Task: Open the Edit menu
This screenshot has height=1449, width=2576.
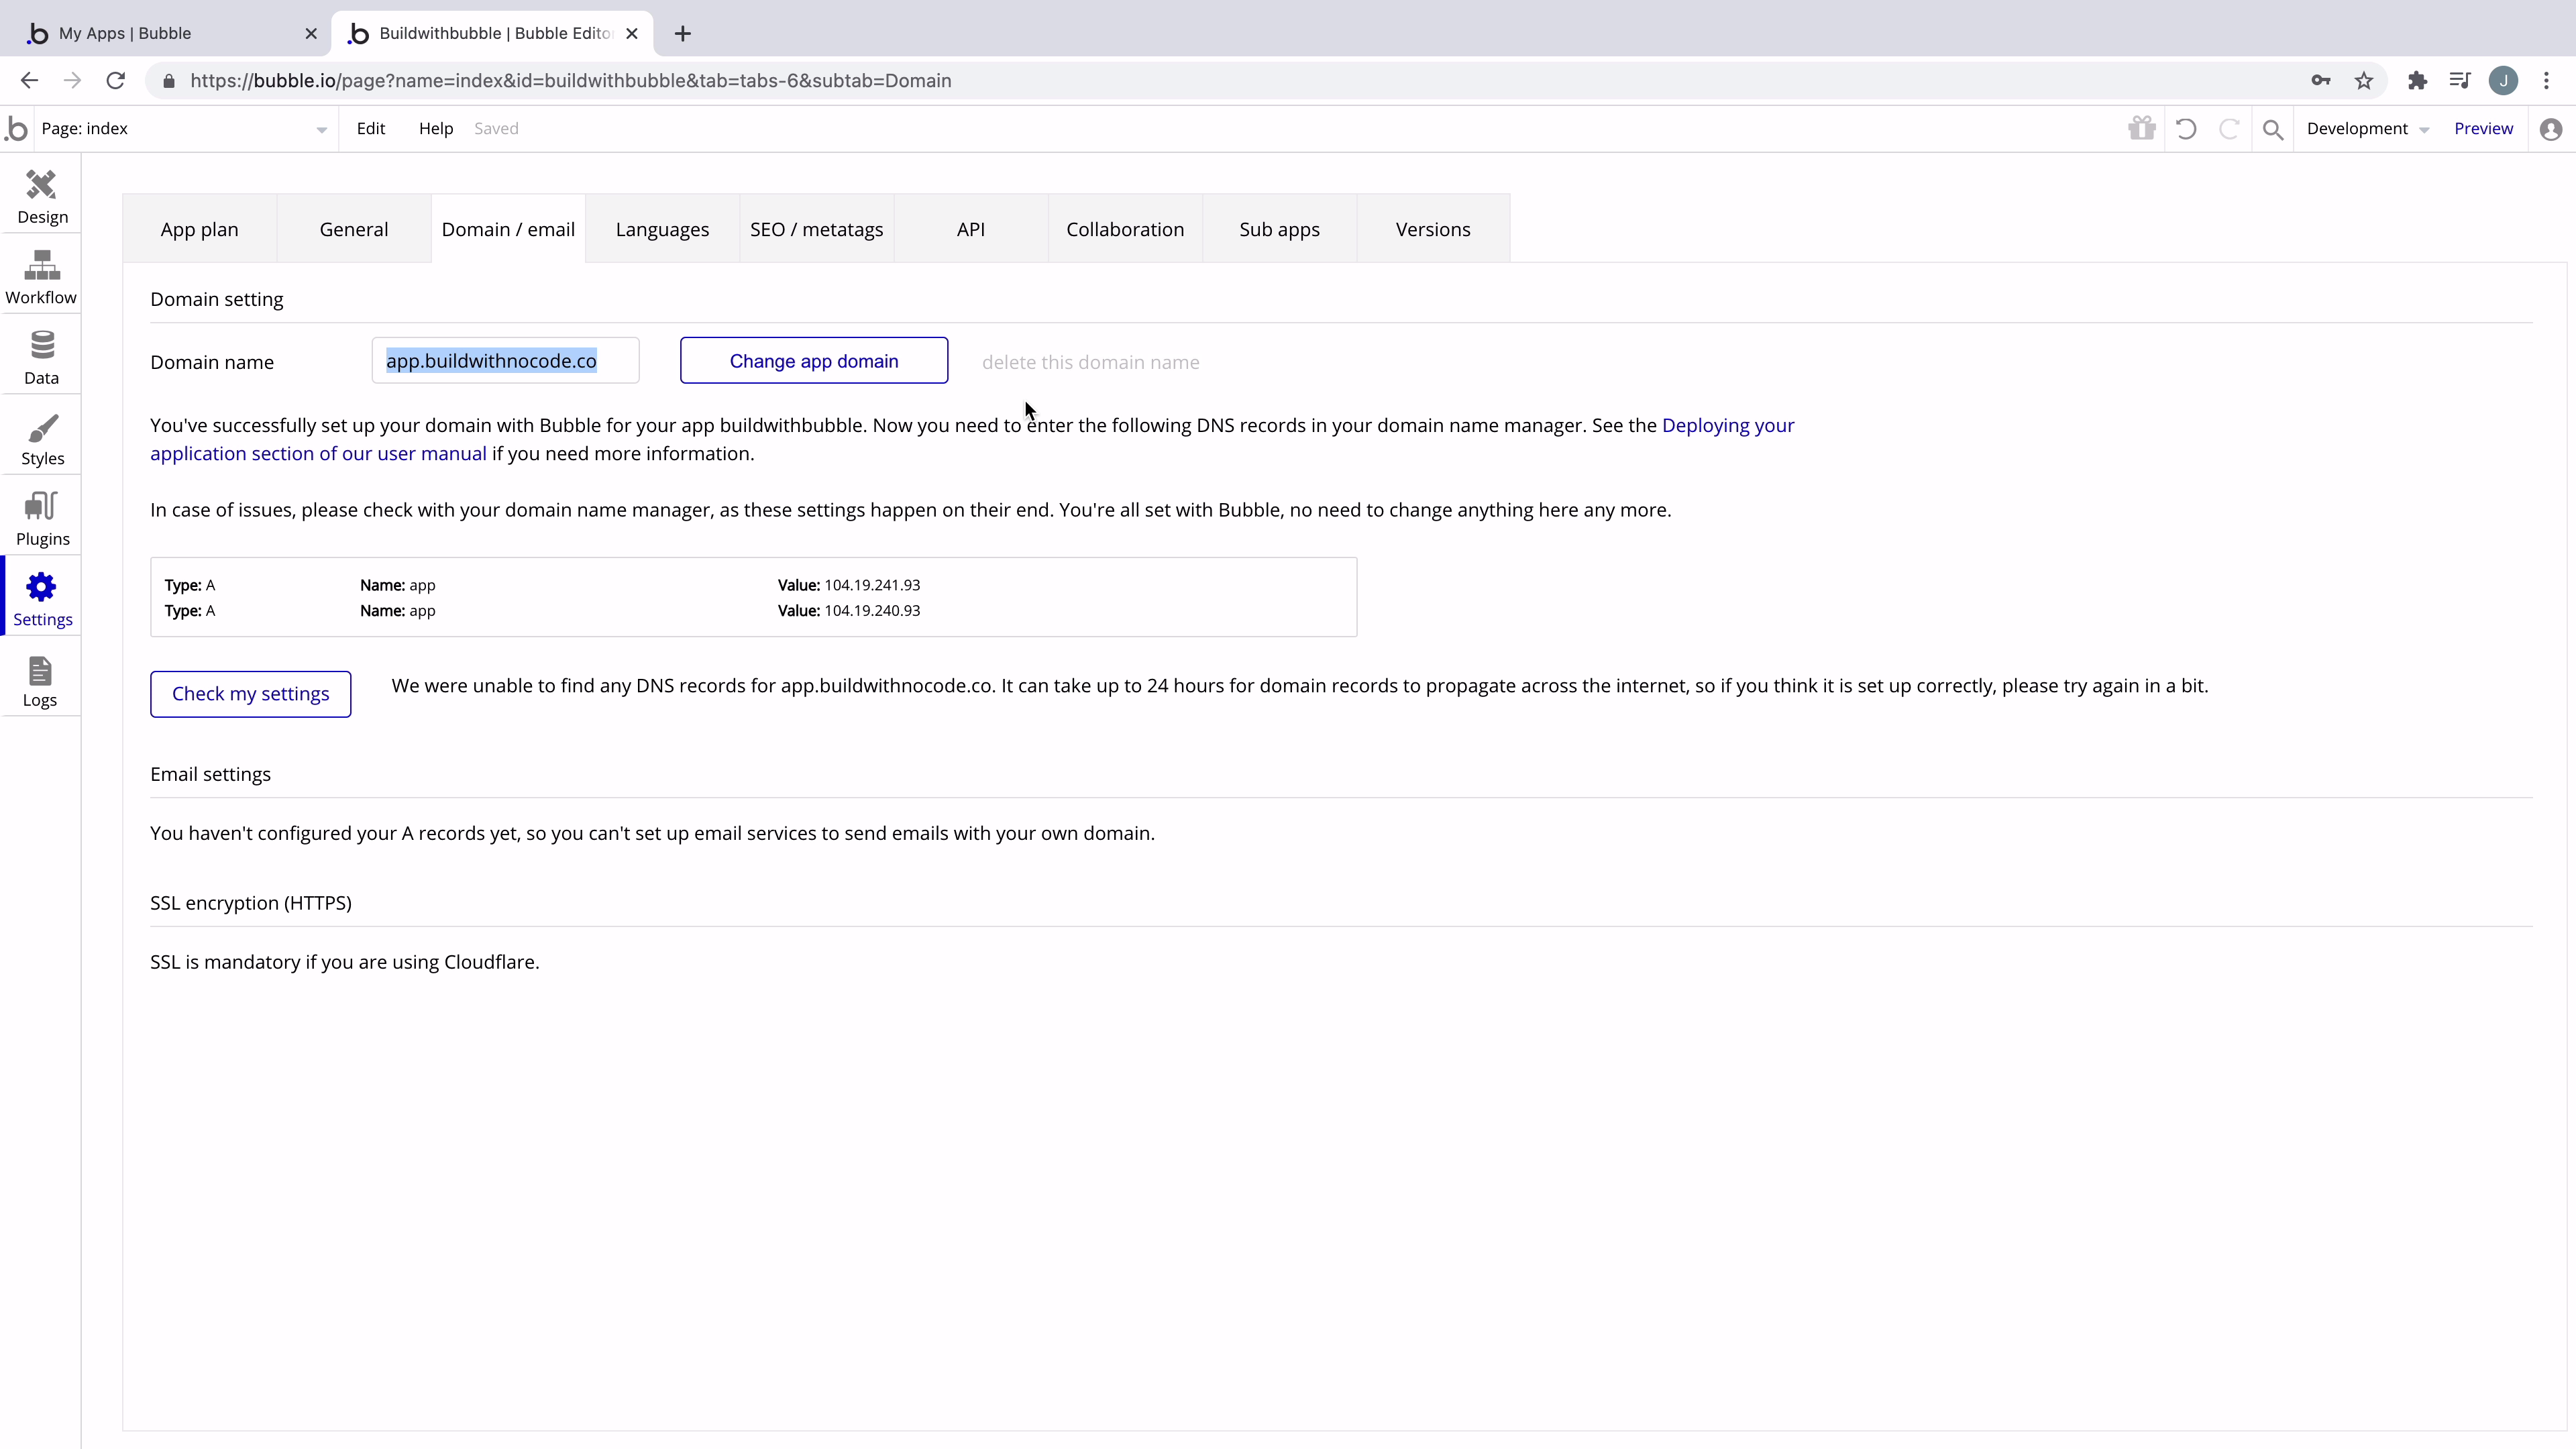Action: point(370,128)
